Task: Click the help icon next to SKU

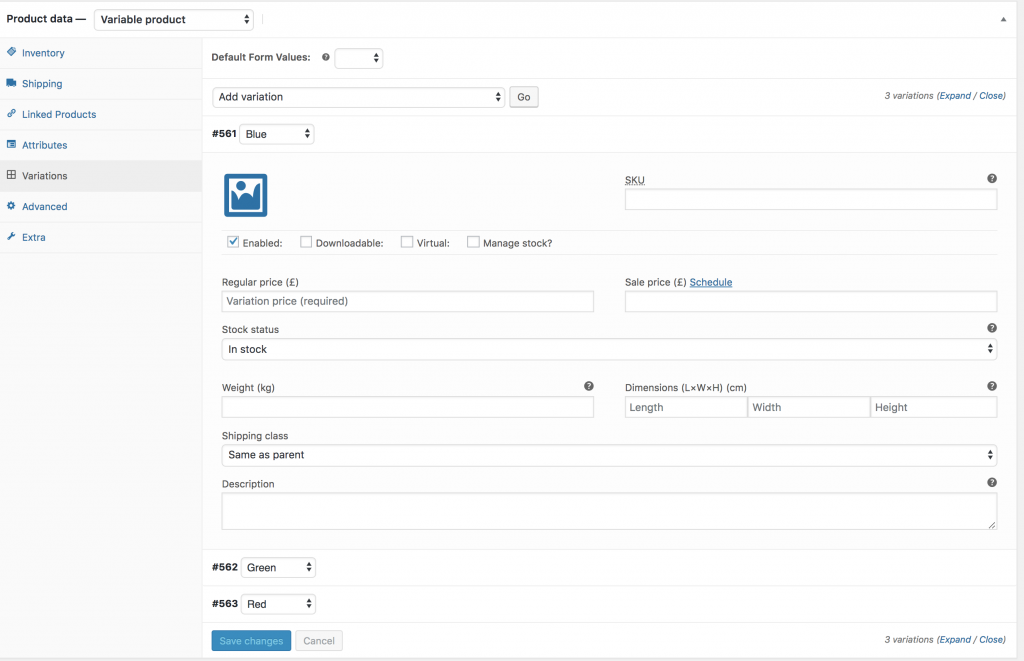Action: [992, 179]
